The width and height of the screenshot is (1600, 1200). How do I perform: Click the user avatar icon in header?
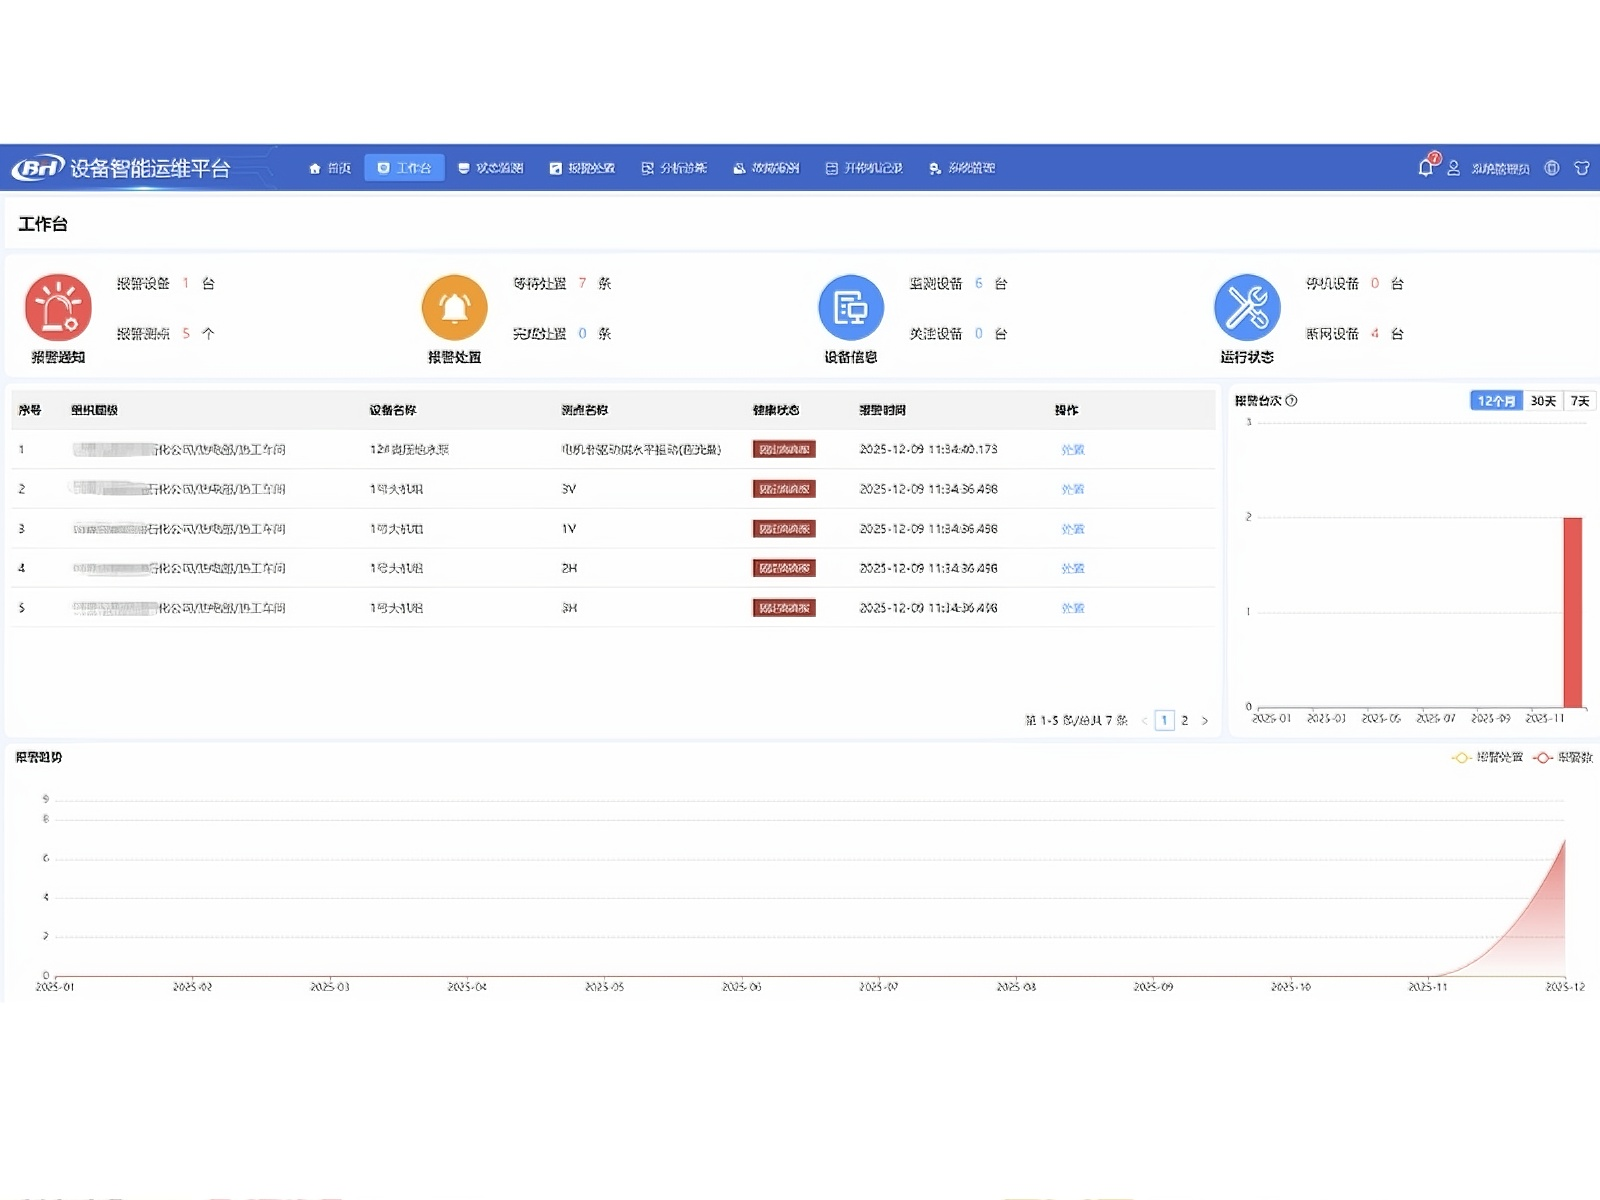[1454, 168]
